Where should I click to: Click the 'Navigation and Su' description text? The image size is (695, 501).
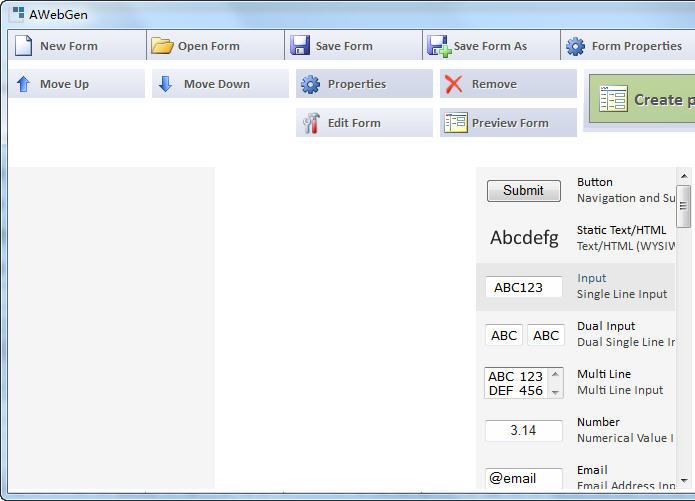(626, 198)
